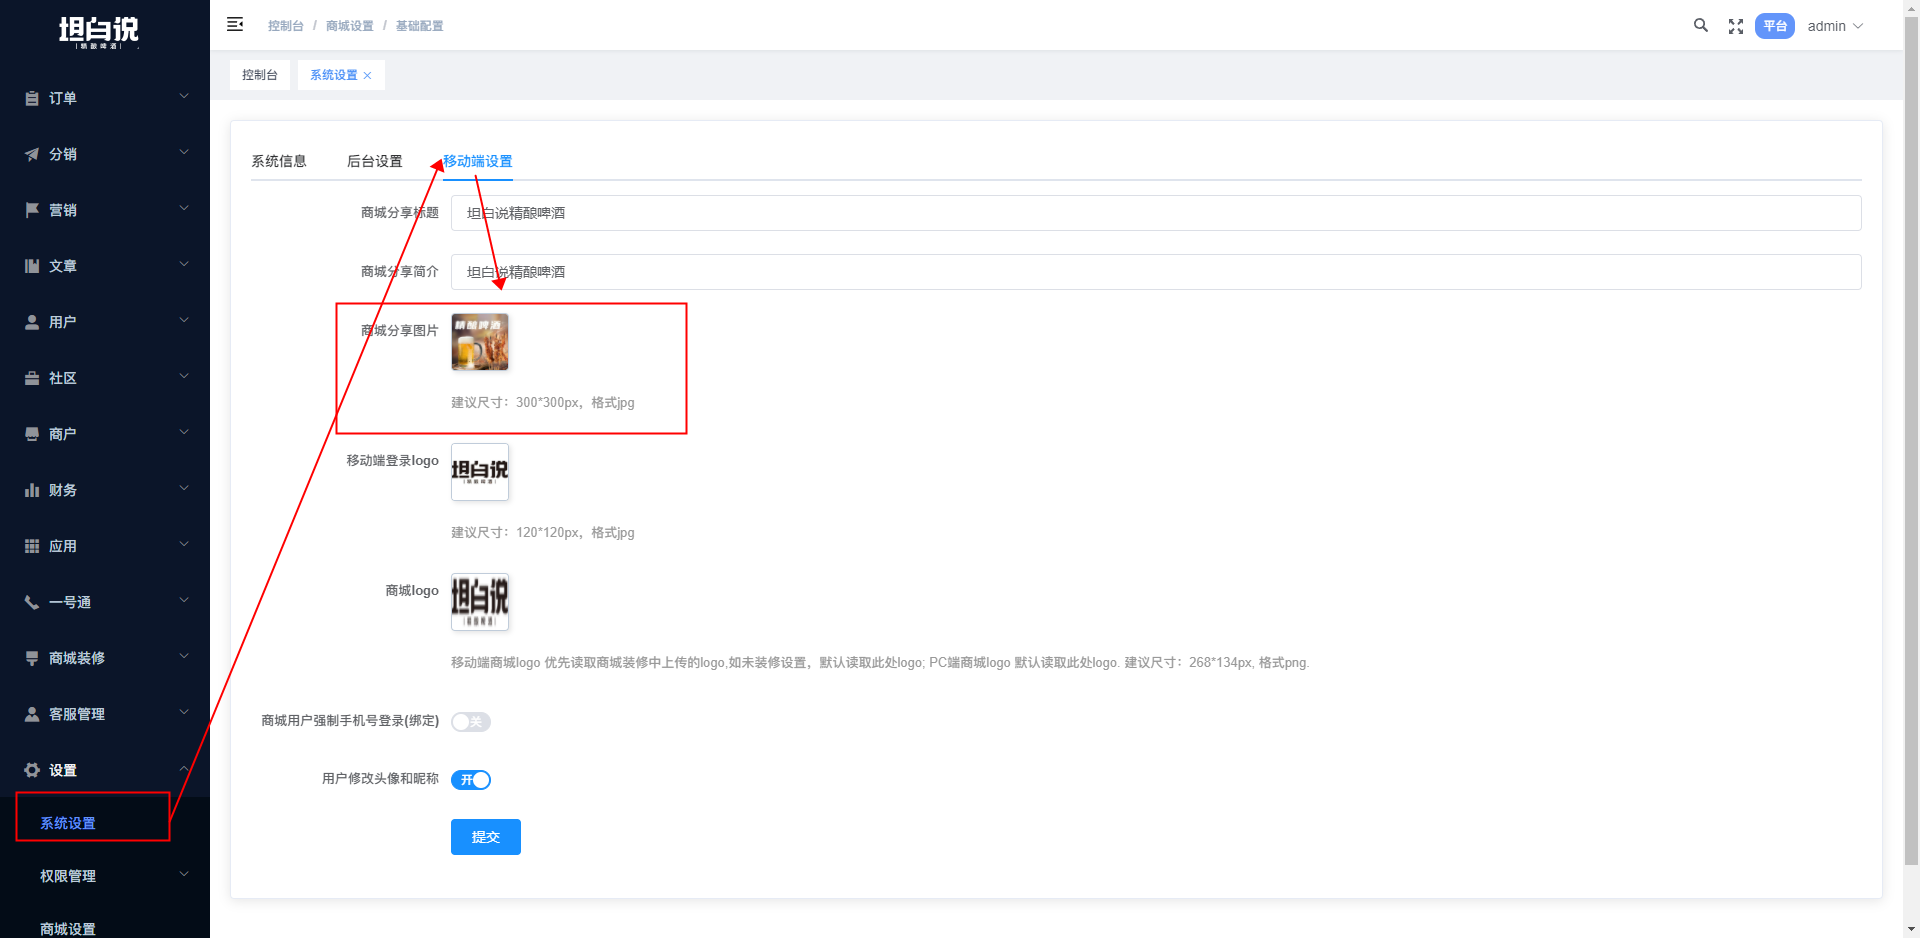Toggle 商城用户强制手机号登录 switch
This screenshot has width=1920, height=938.
click(471, 722)
